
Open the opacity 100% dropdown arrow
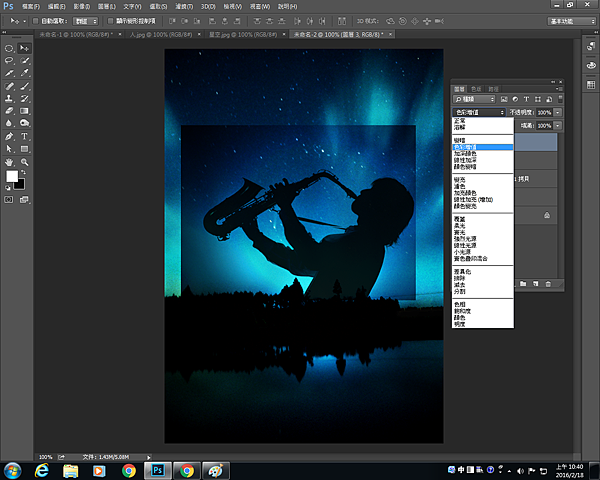(557, 113)
